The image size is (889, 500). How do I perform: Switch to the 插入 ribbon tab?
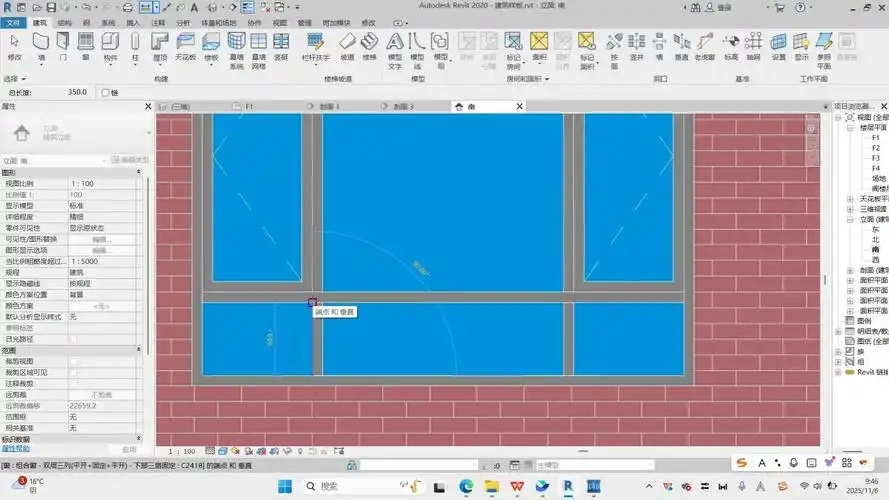pyautogui.click(x=133, y=23)
